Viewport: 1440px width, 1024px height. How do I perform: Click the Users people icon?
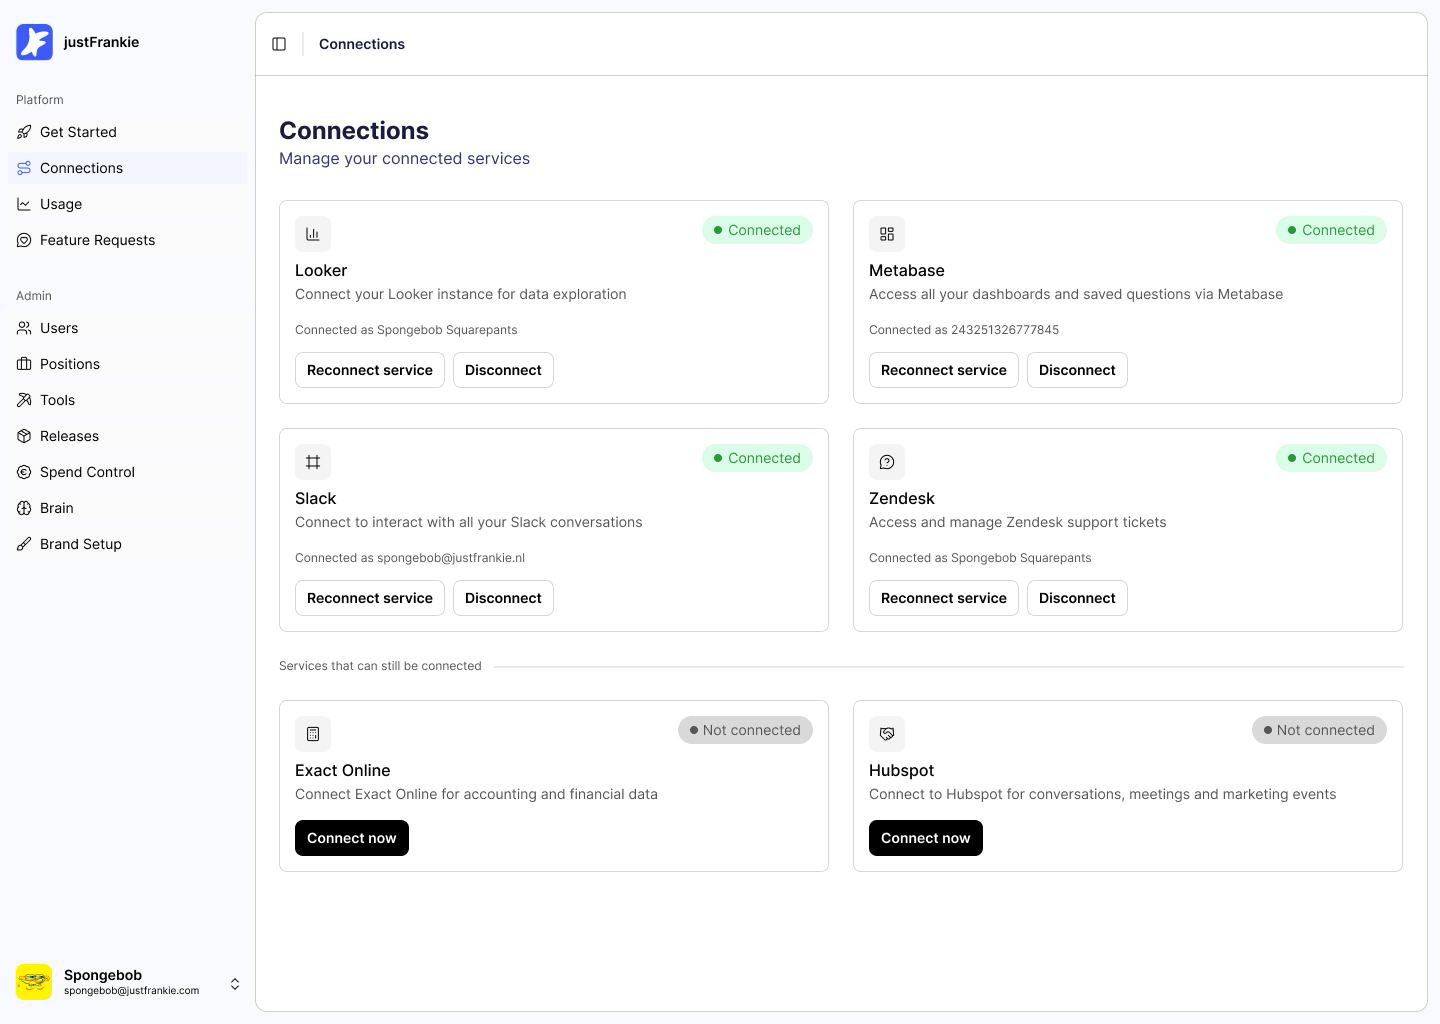point(24,328)
